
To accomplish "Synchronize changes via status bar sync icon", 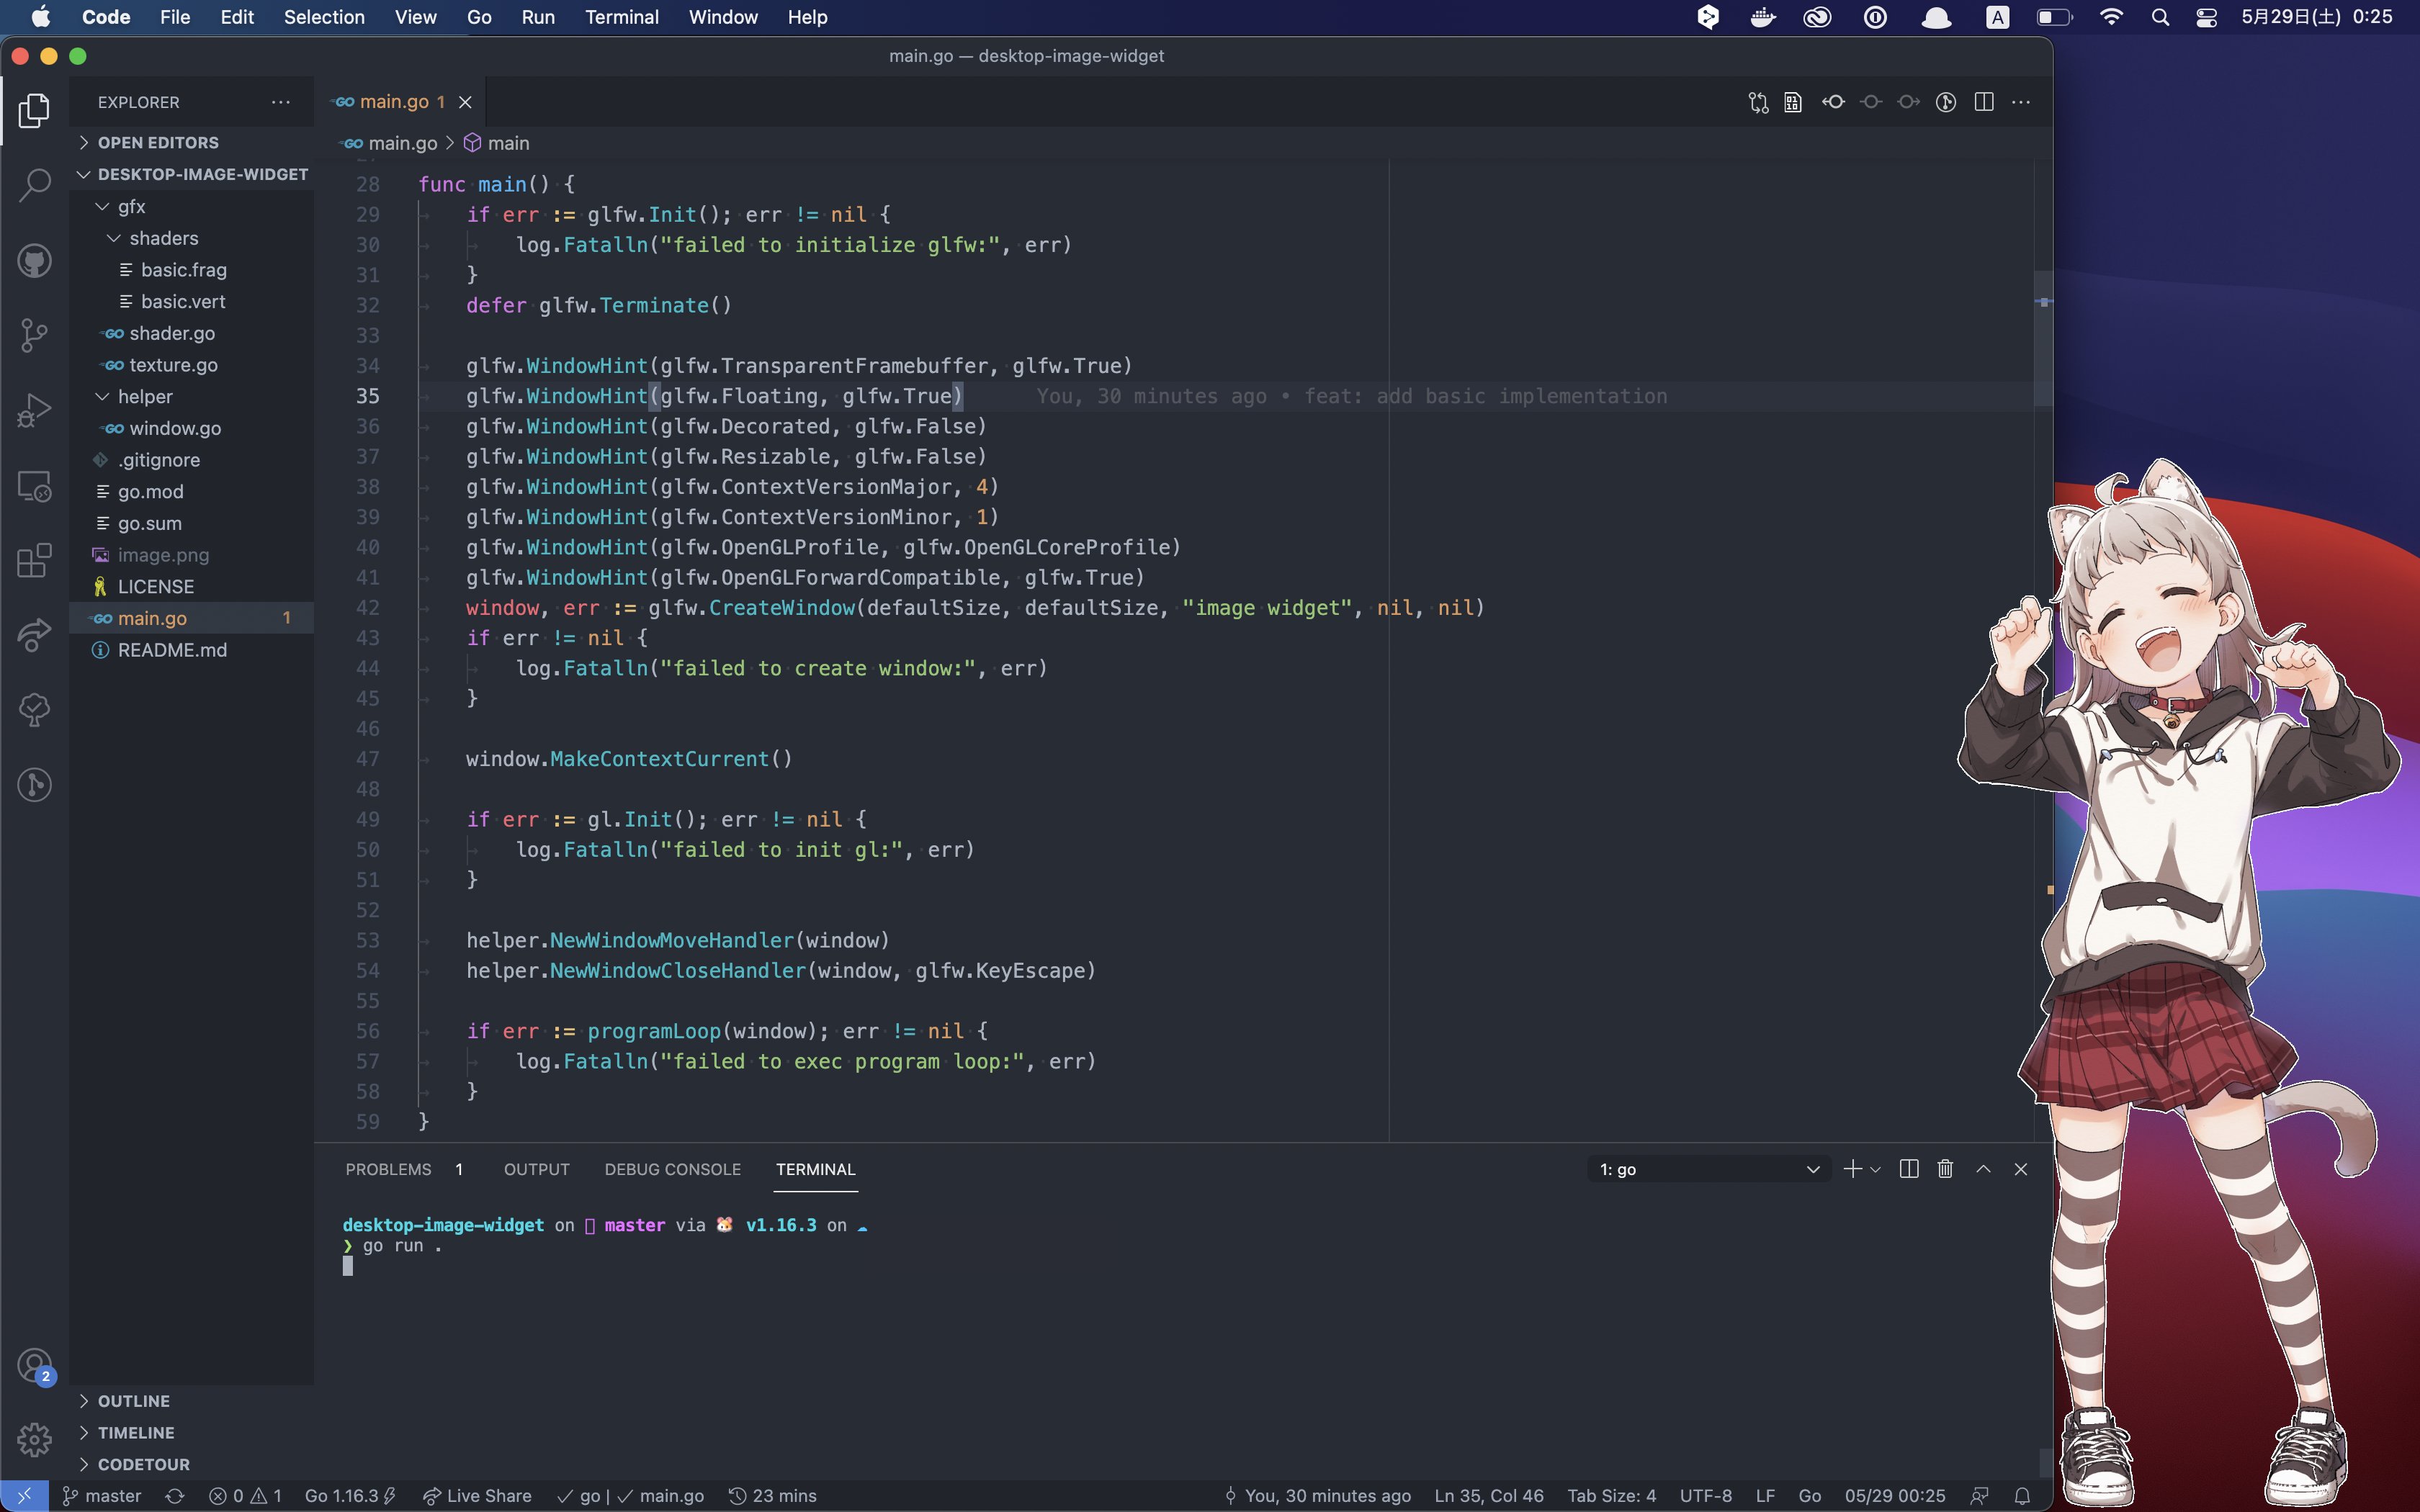I will [175, 1496].
